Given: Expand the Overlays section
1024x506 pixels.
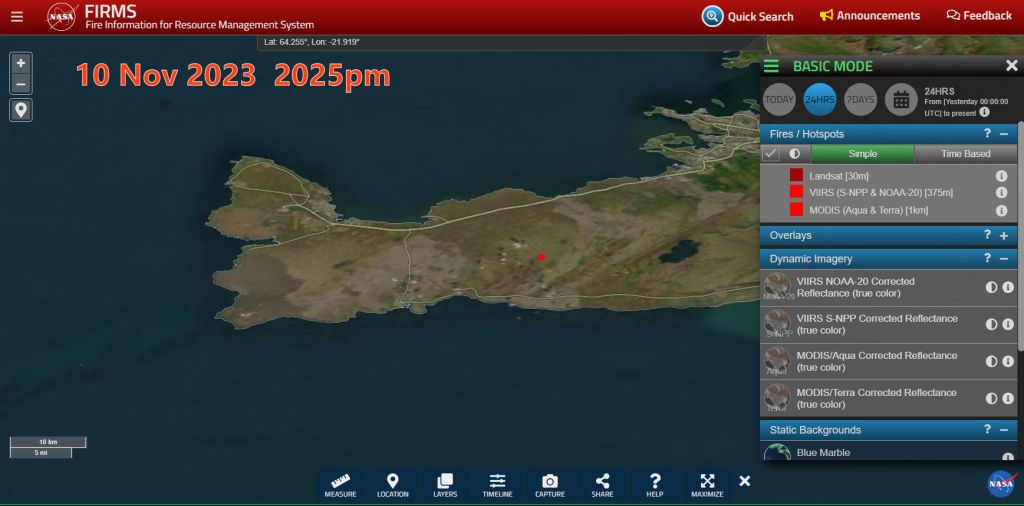Looking at the screenshot, I should click(x=1003, y=236).
